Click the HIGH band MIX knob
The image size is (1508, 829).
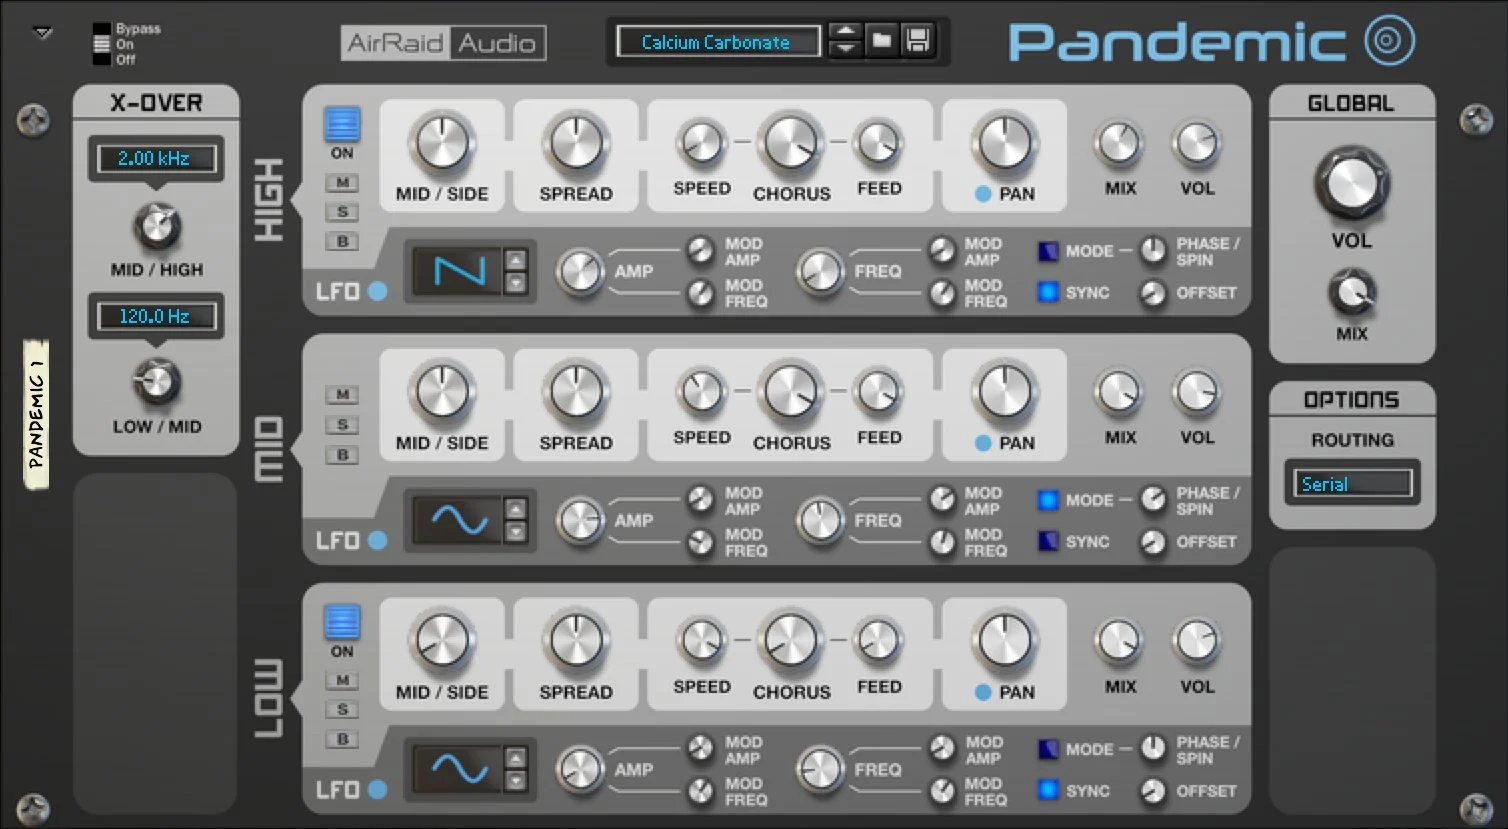click(1119, 145)
